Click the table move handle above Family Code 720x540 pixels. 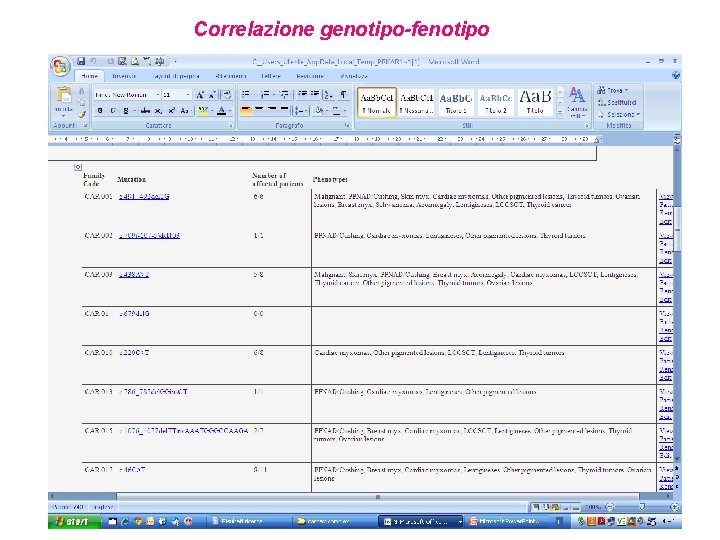pyautogui.click(x=78, y=167)
